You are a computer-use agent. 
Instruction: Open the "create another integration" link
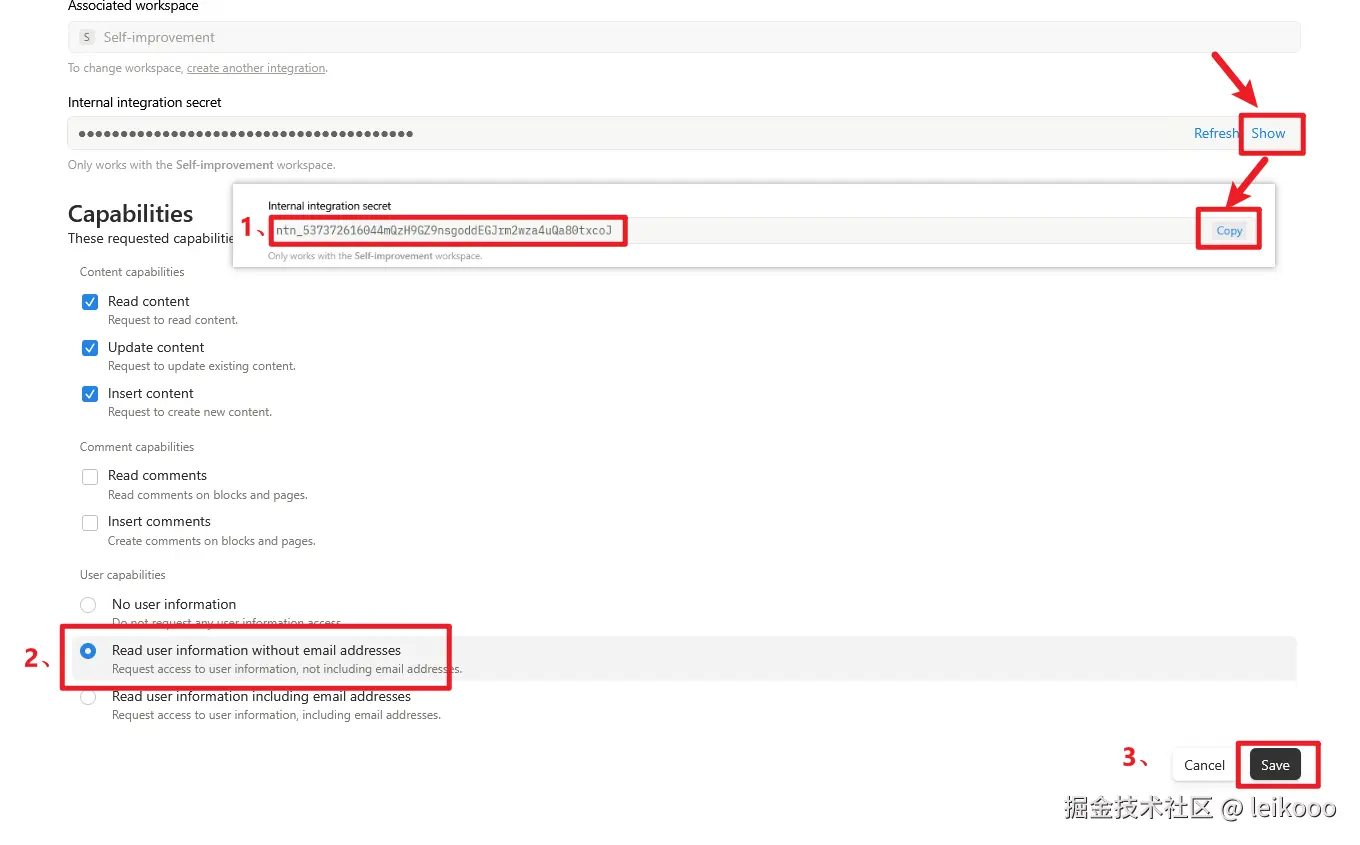click(x=256, y=68)
